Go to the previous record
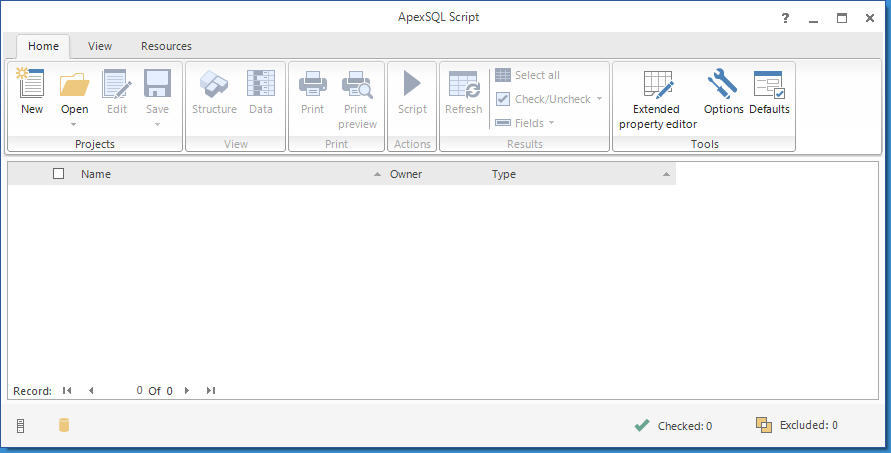The height and width of the screenshot is (453, 891). tap(91, 390)
